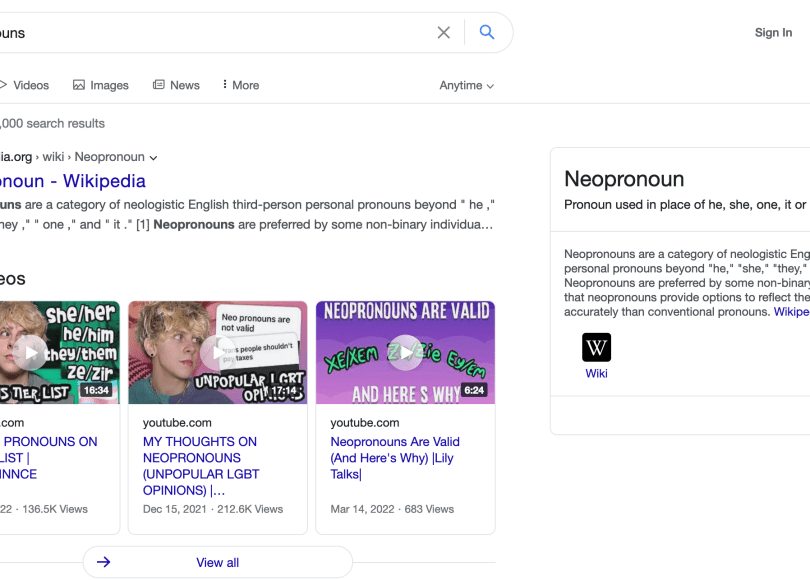Open the Videos search tab
The height and width of the screenshot is (580, 810).
[x=24, y=85]
